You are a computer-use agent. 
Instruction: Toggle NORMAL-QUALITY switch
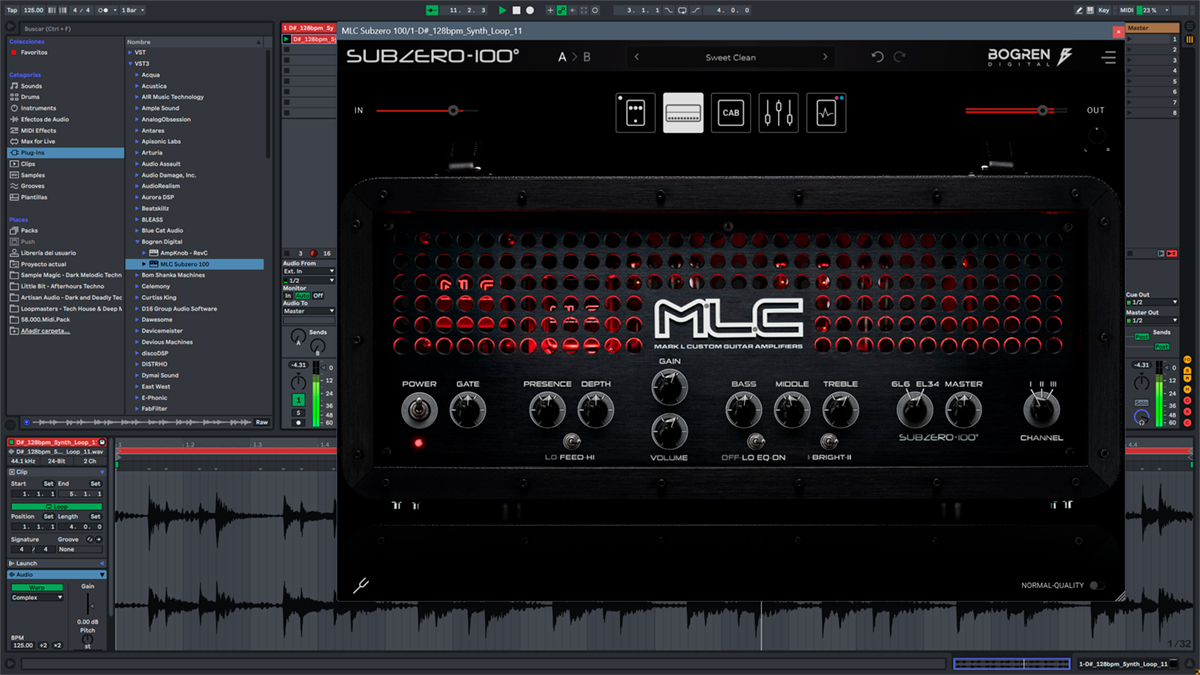coord(1098,586)
